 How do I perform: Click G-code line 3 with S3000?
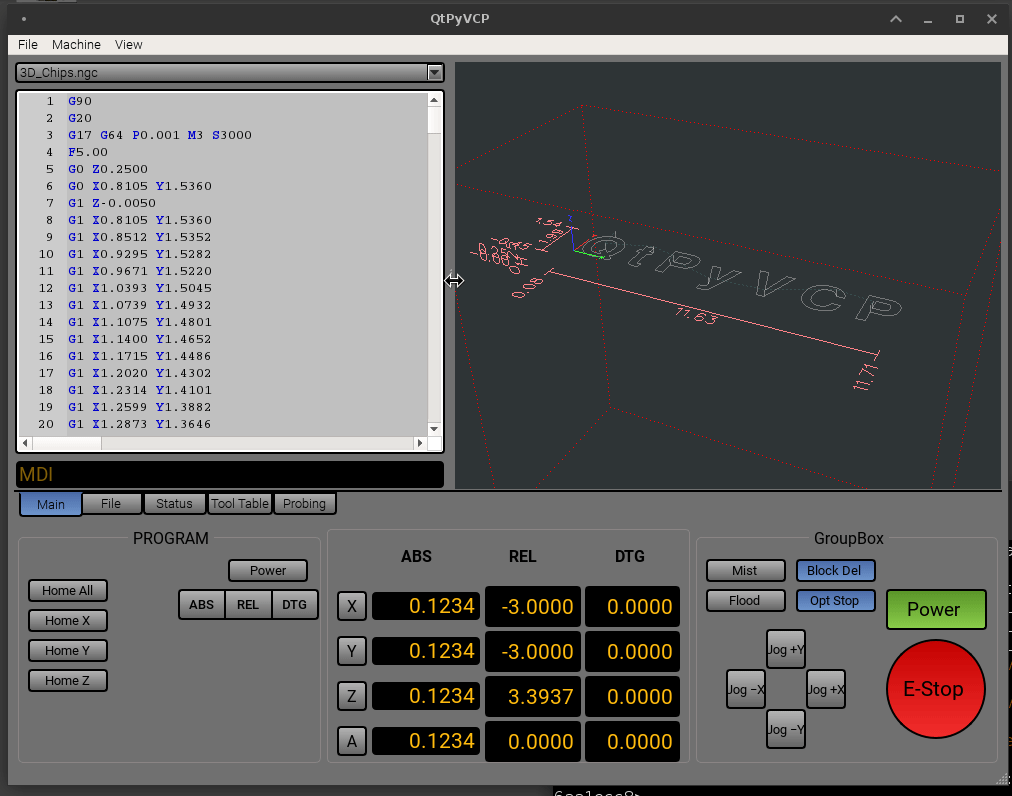coord(160,135)
